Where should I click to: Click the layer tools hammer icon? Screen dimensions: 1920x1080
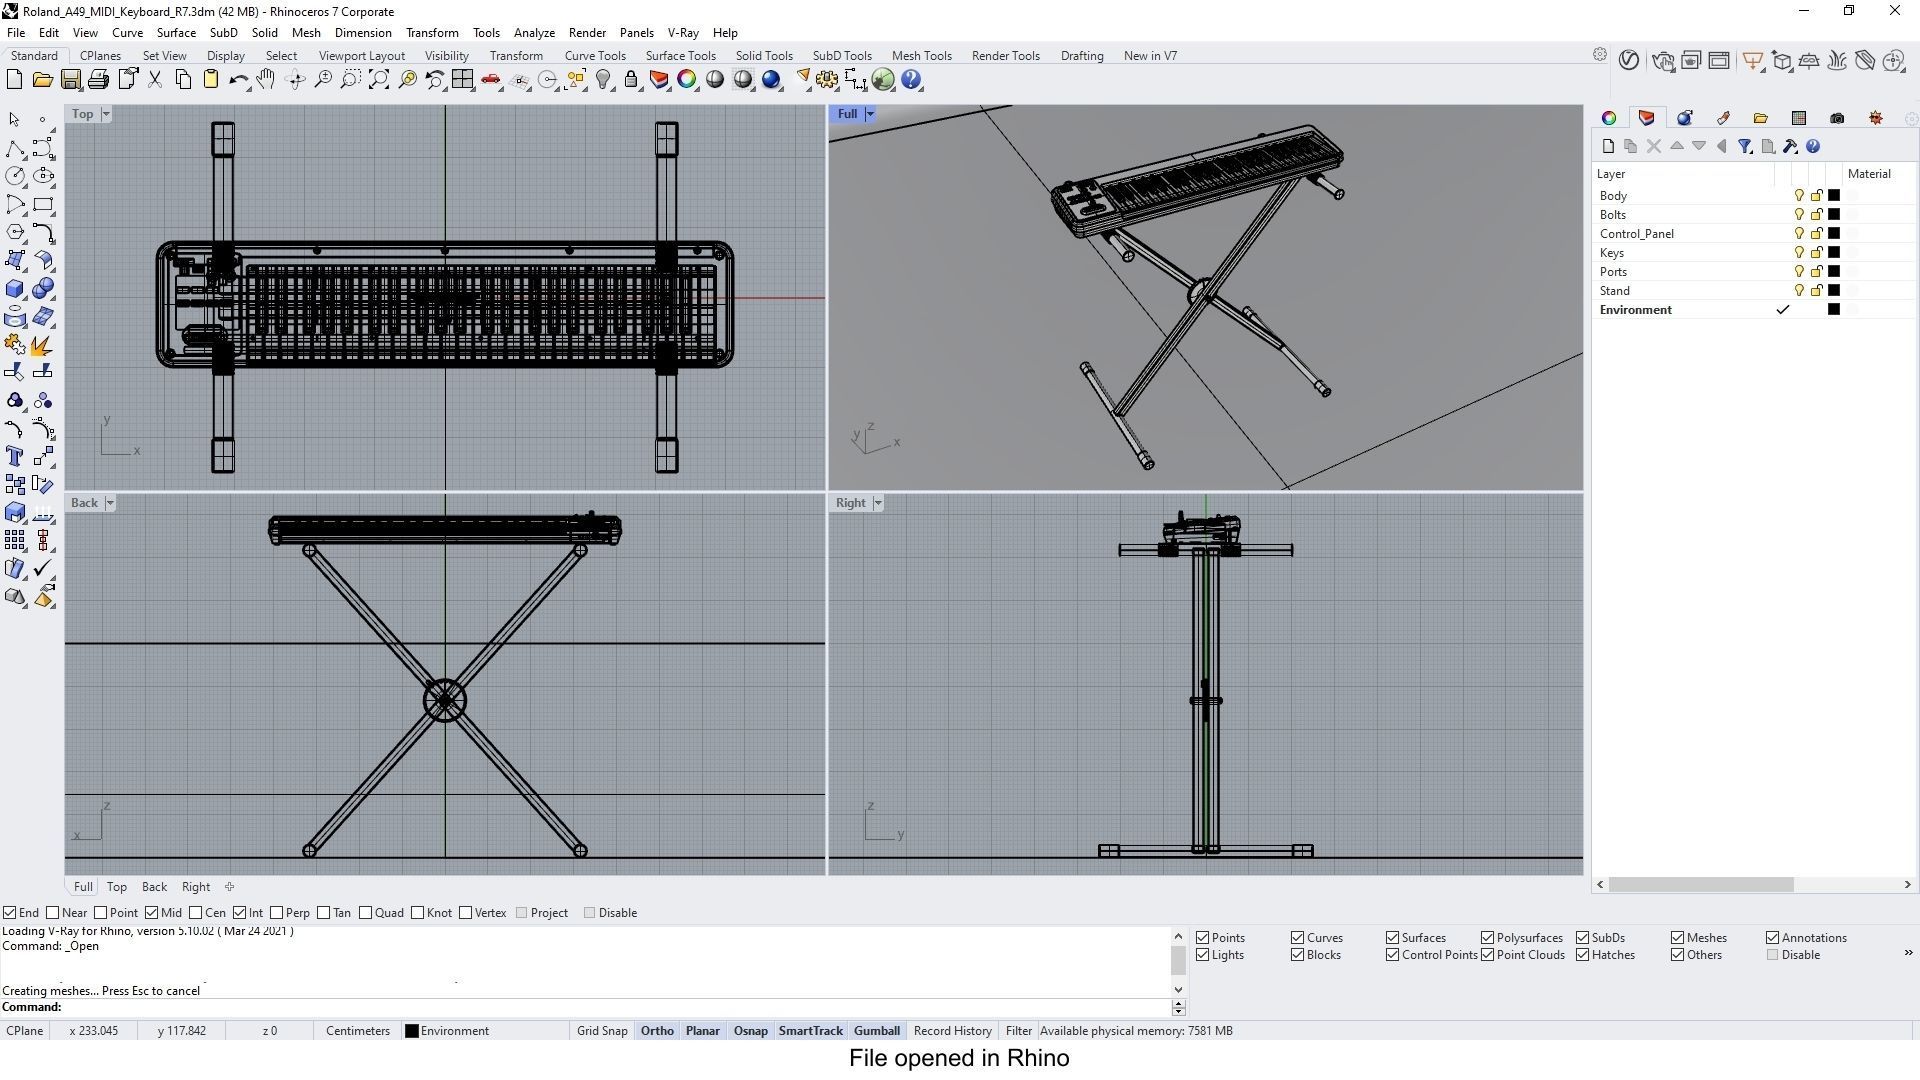1790,147
